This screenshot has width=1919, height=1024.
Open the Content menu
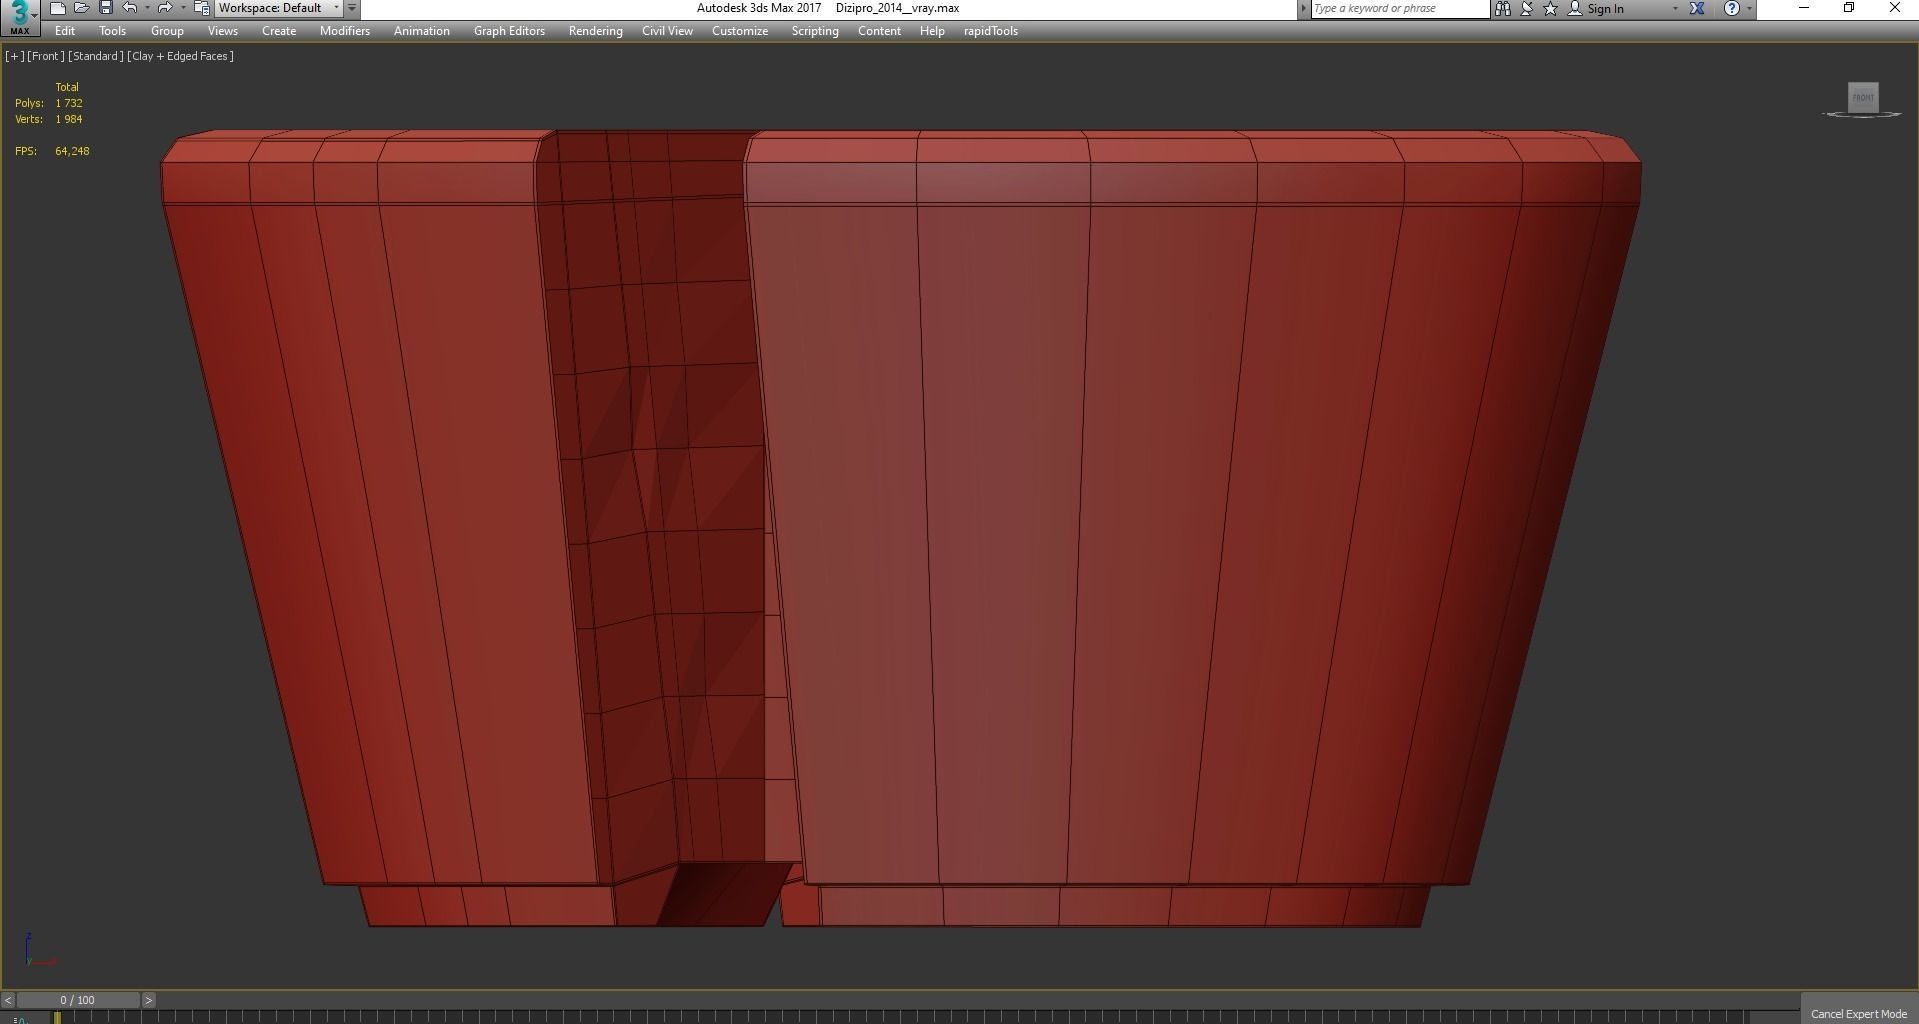click(x=879, y=31)
